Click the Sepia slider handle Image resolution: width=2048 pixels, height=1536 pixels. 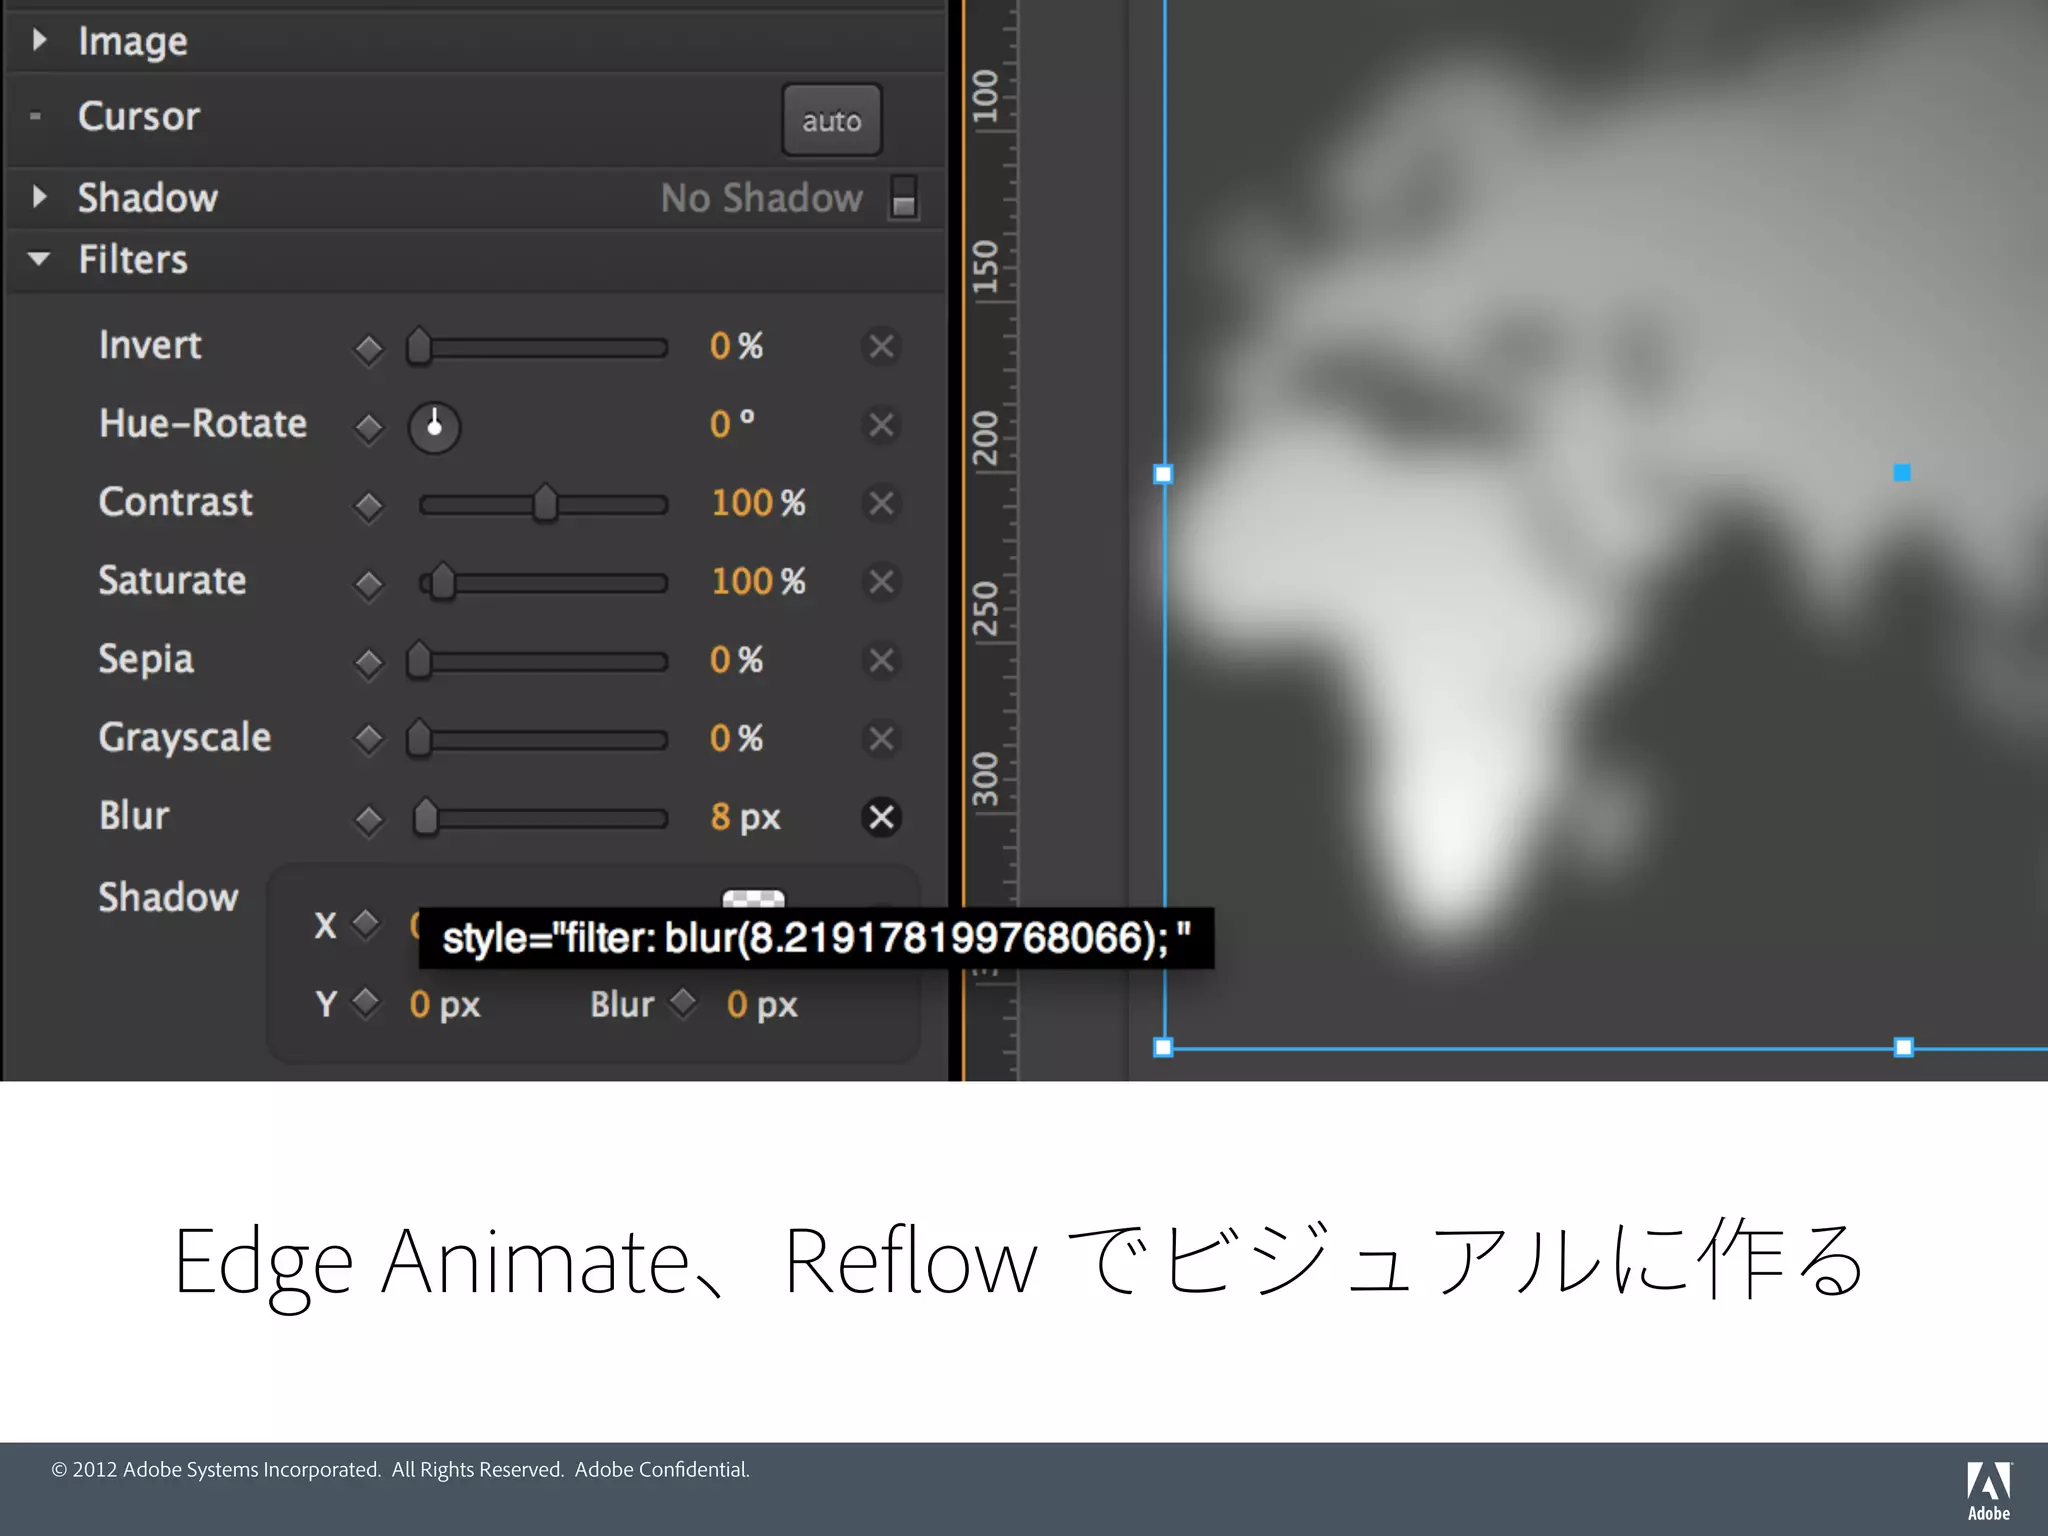click(419, 660)
